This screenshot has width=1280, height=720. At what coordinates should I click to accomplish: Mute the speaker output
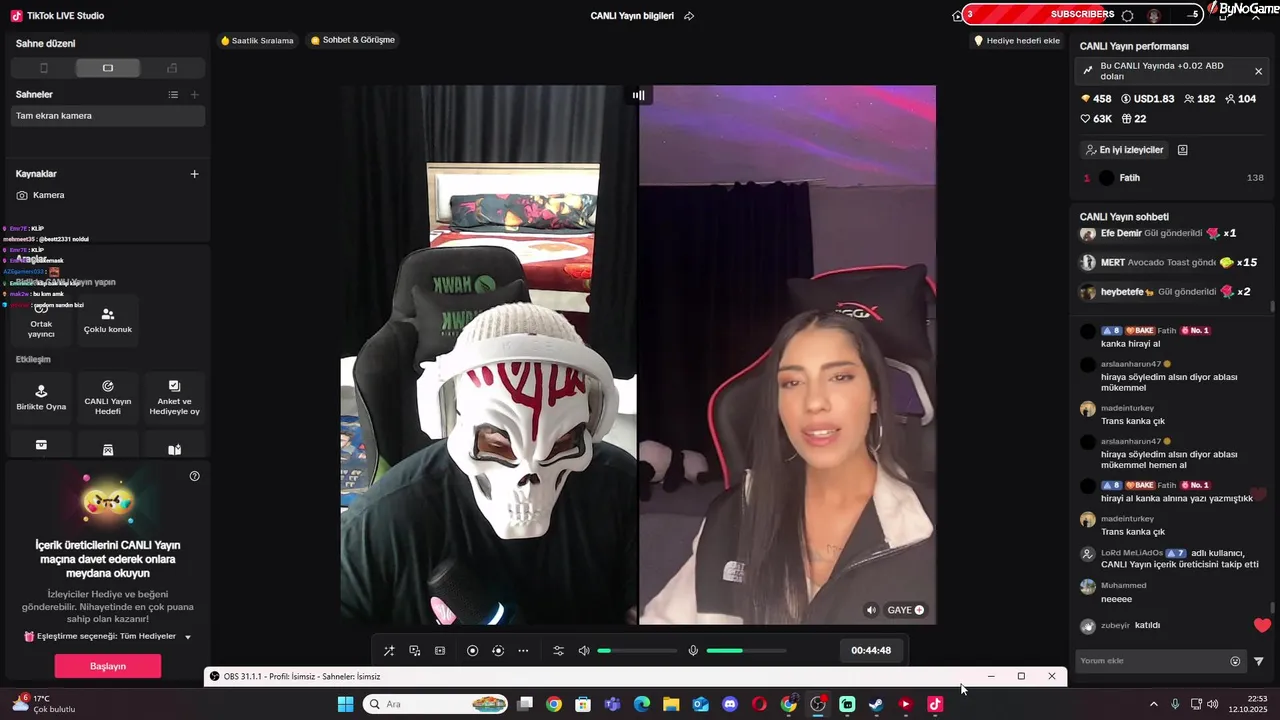coord(584,651)
